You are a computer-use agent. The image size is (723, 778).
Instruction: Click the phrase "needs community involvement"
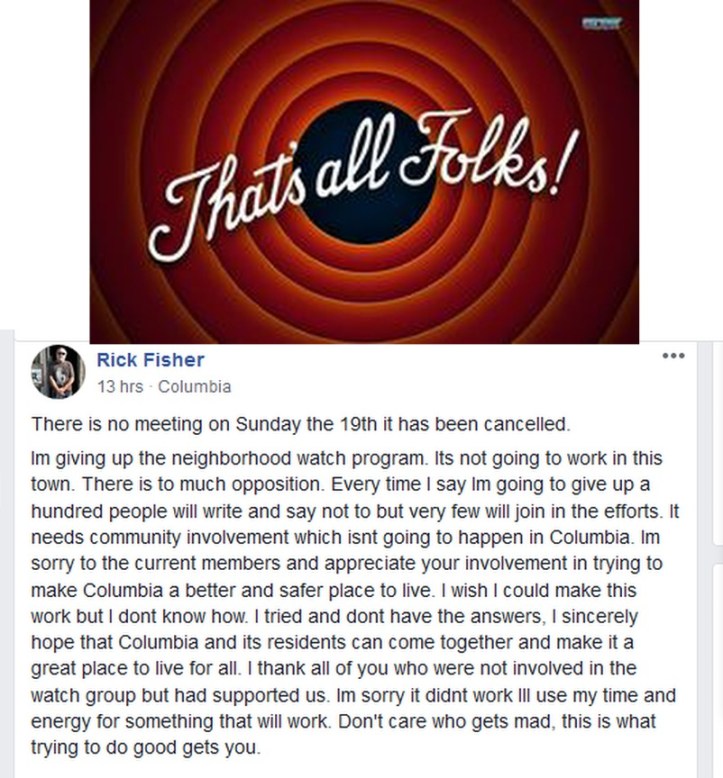point(140,536)
